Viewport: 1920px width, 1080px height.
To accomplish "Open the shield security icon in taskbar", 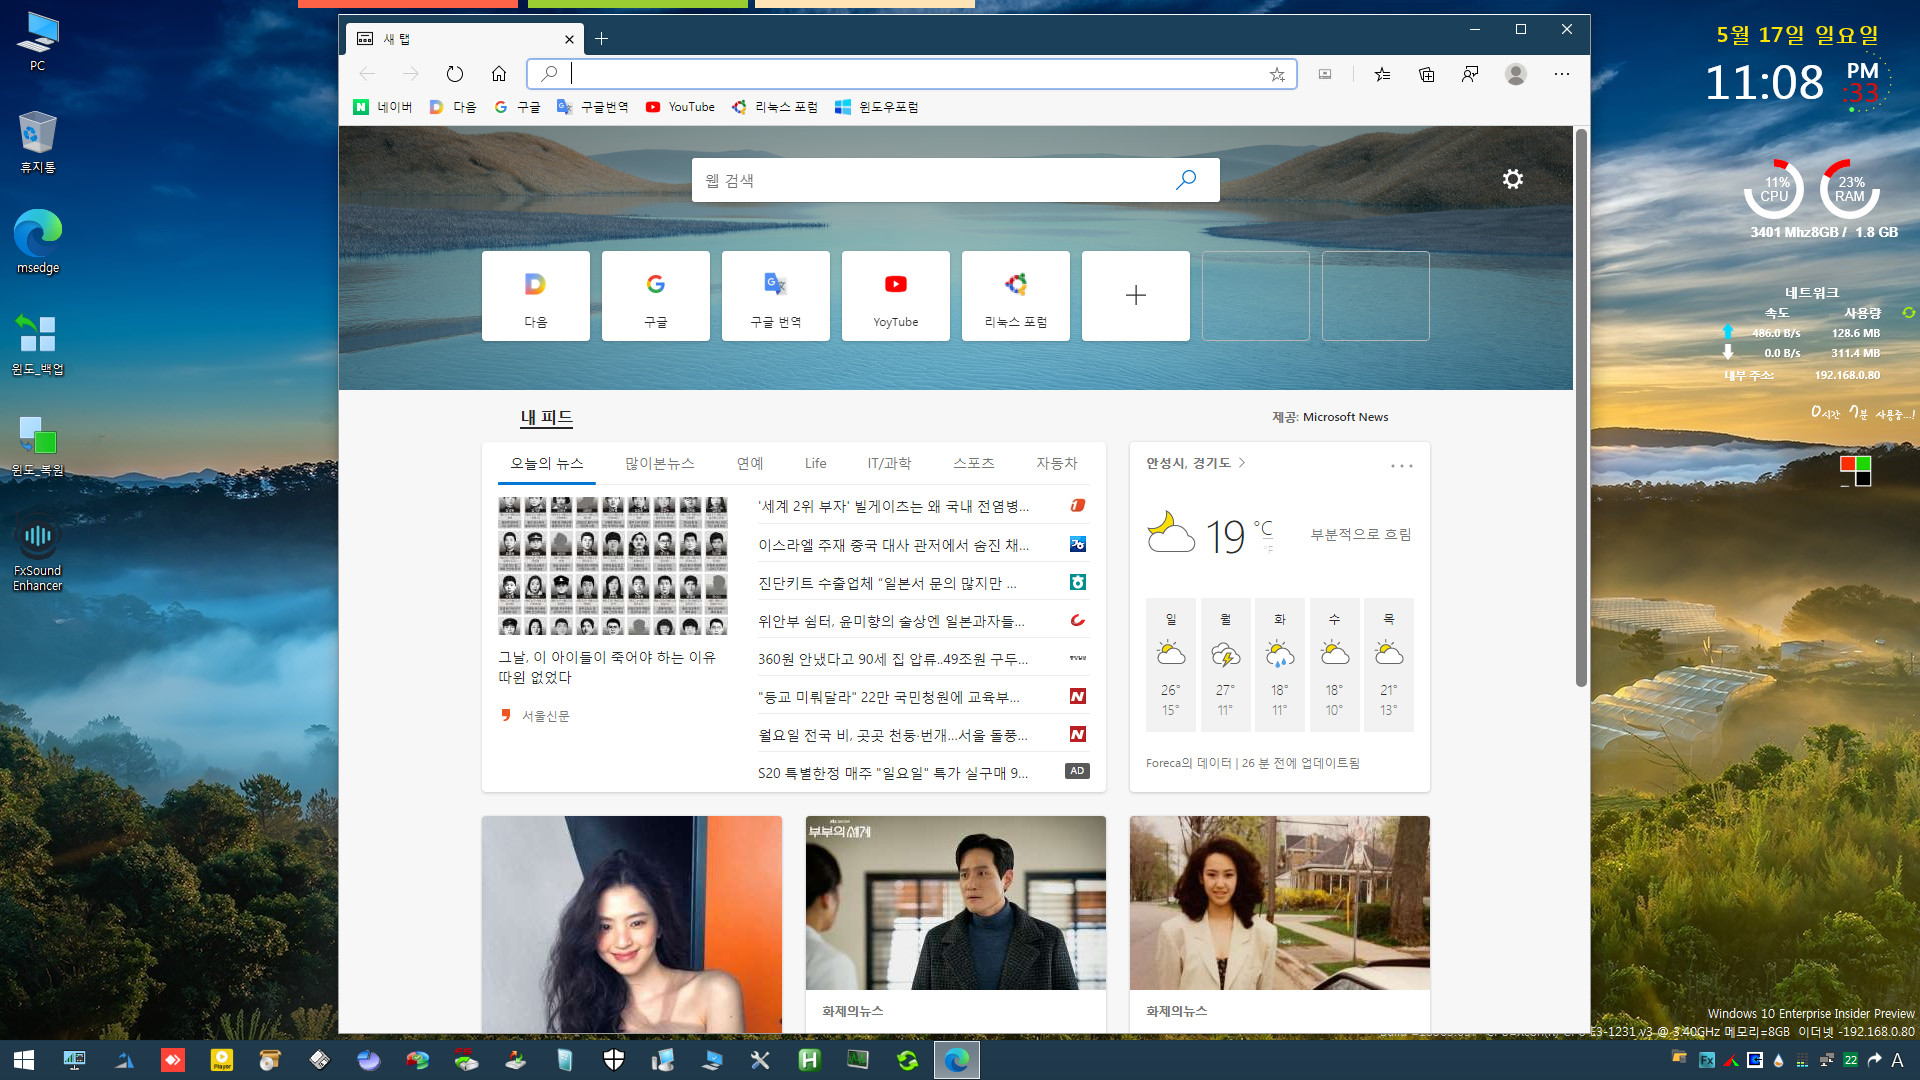I will [x=614, y=1060].
